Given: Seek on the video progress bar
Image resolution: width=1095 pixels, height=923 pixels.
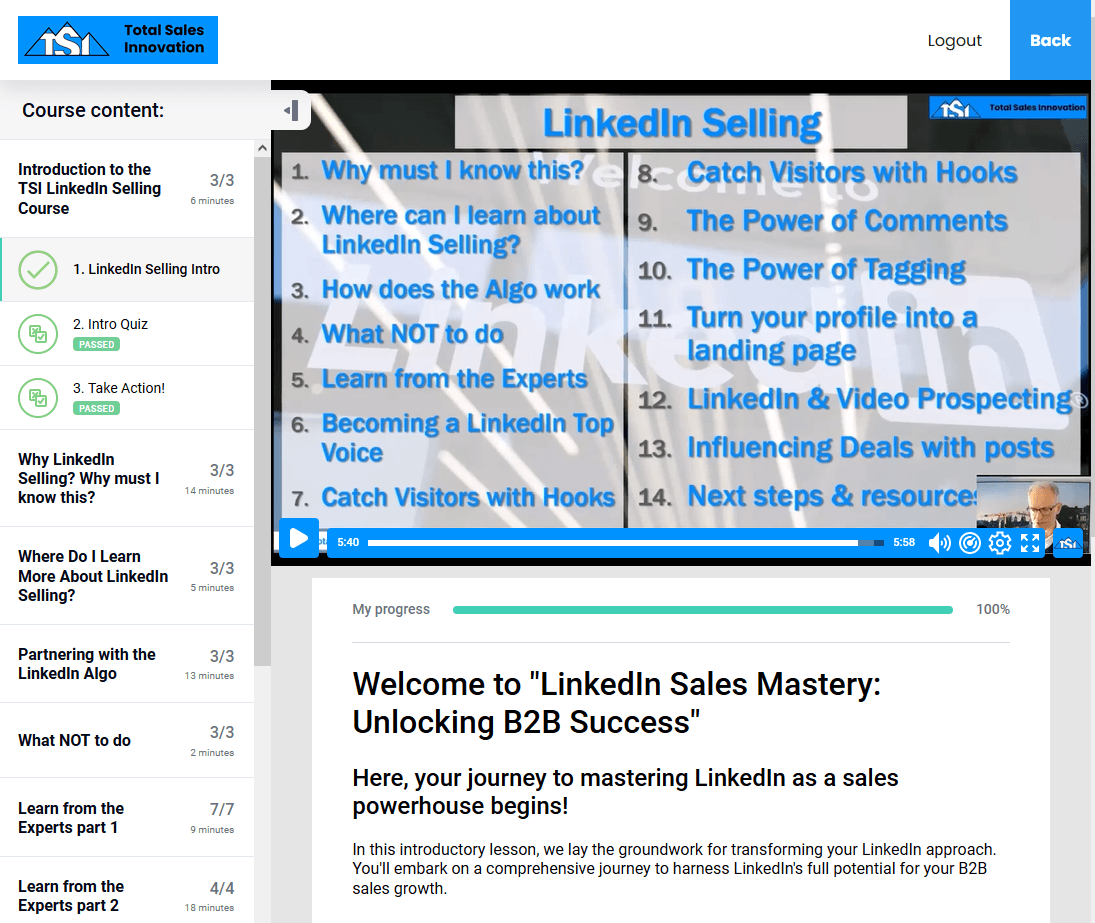Looking at the screenshot, I should 626,542.
